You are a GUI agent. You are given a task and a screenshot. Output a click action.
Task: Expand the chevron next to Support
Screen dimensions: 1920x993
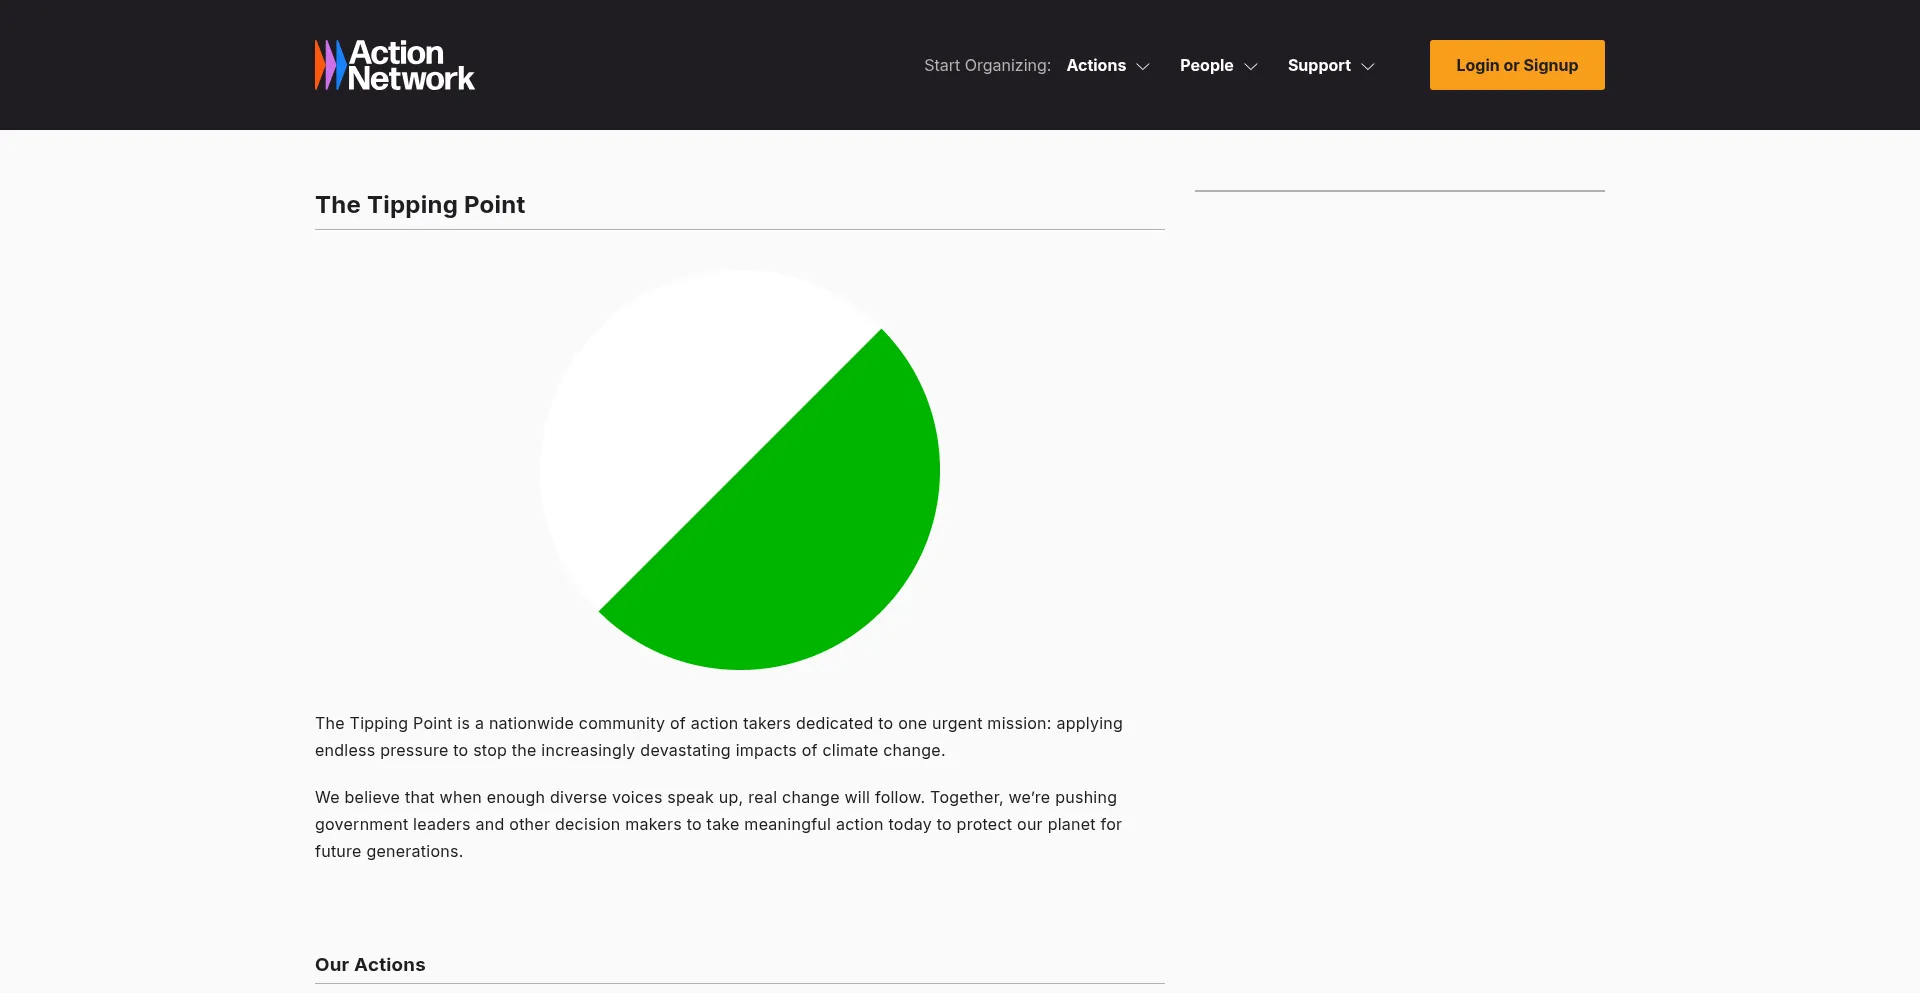coord(1368,66)
